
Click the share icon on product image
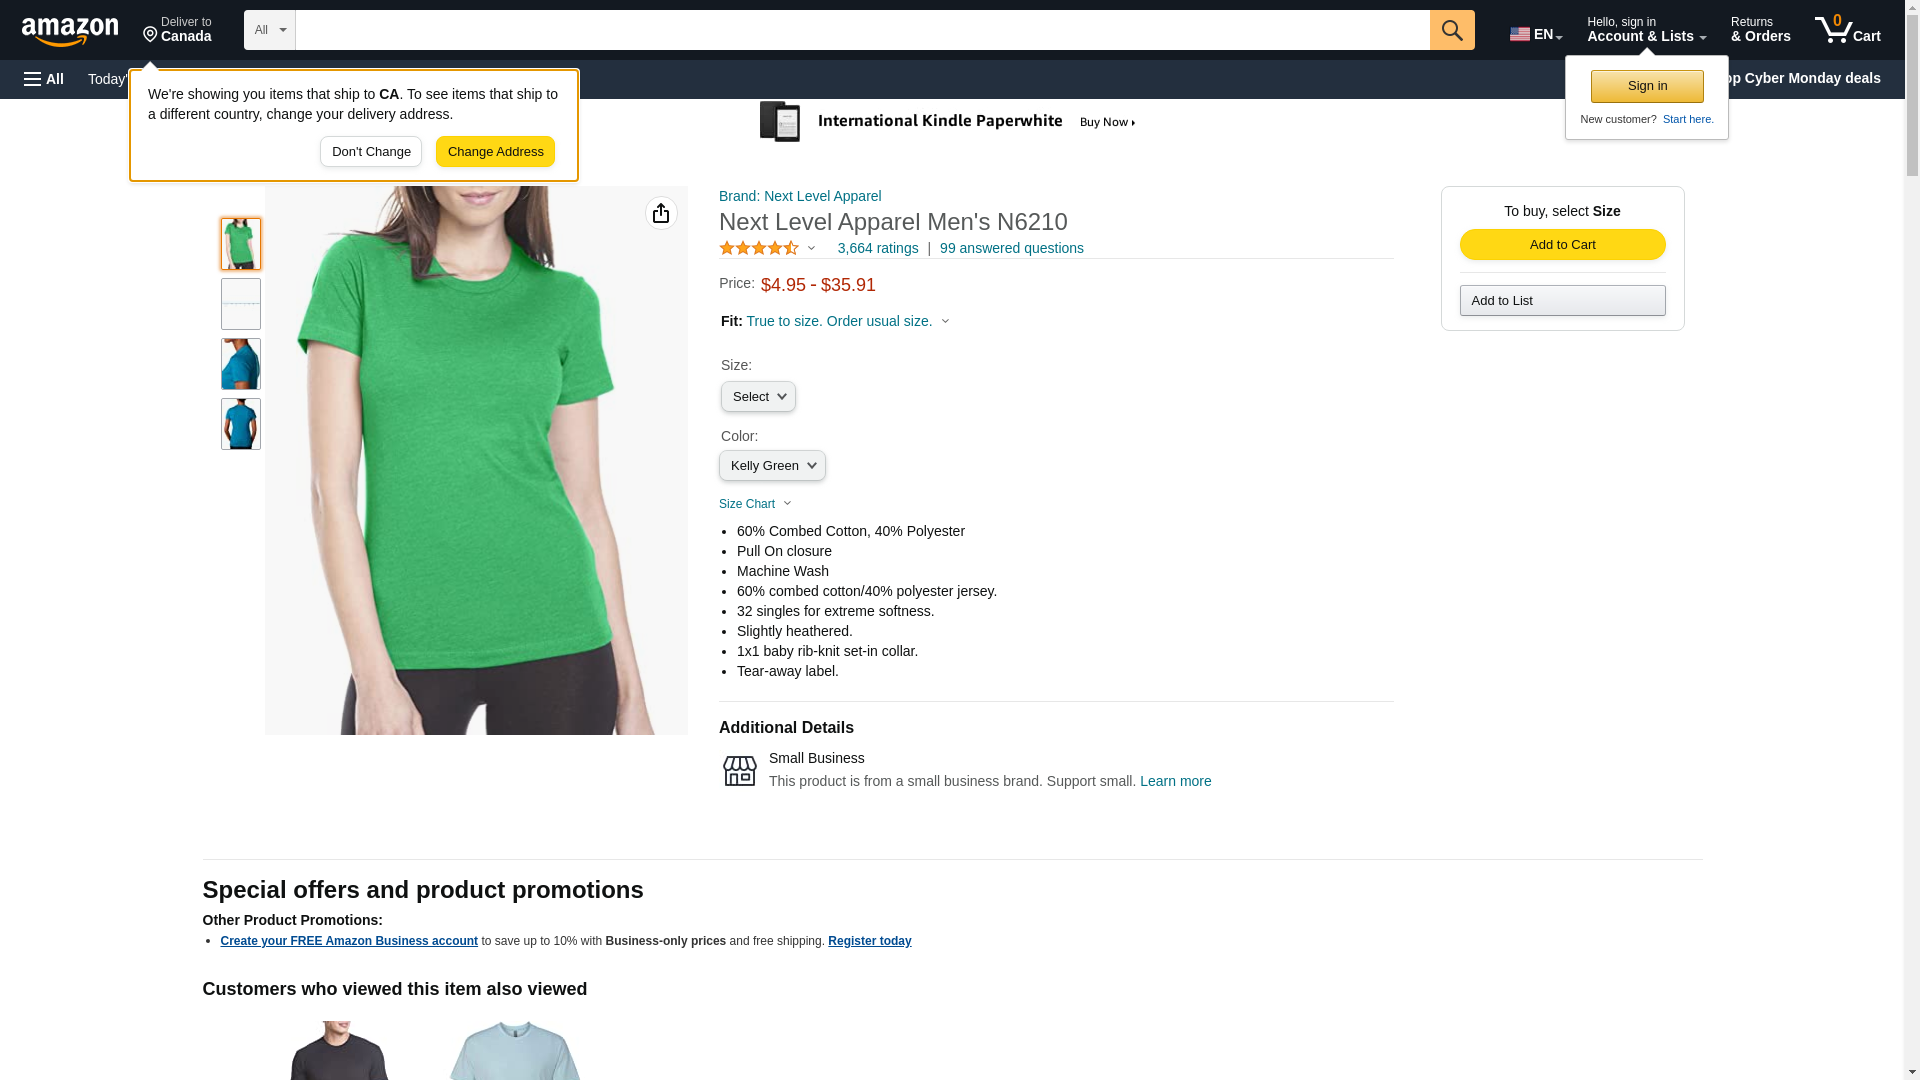(x=661, y=213)
